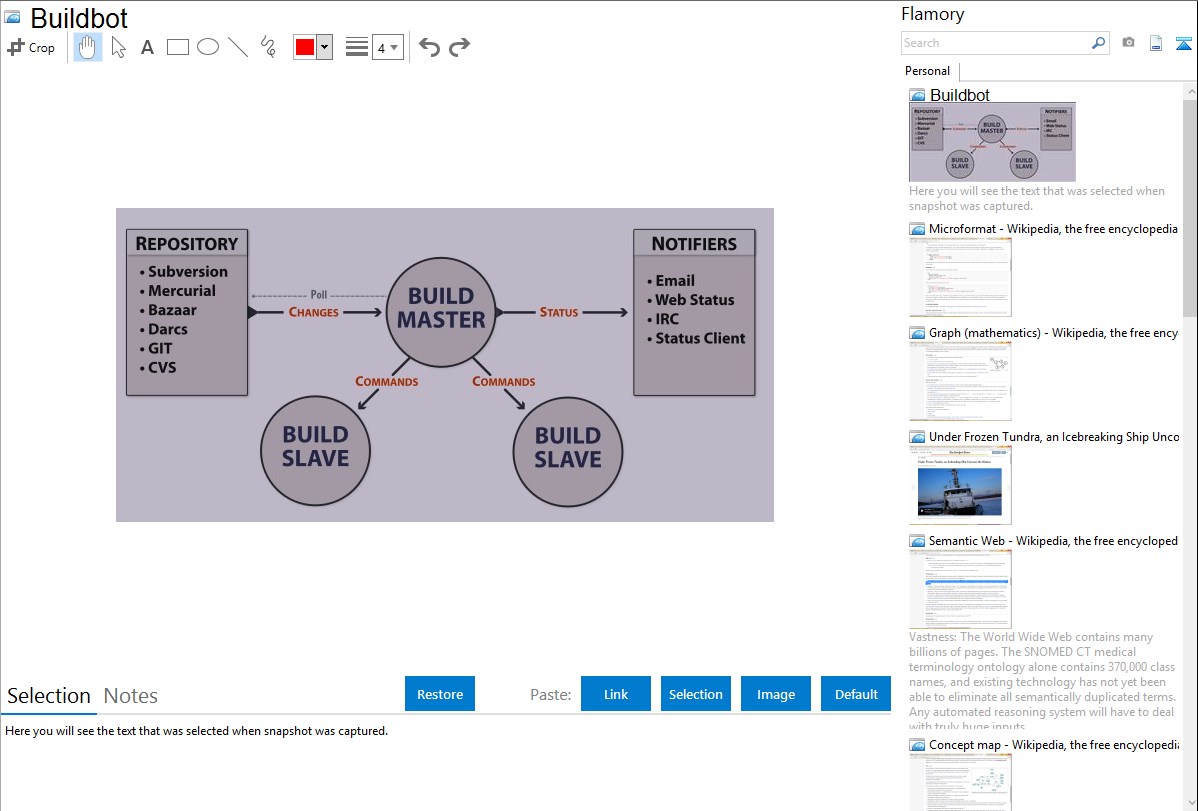Pick the rectangle shape tool
This screenshot has height=811, width=1198.
pos(177,47)
